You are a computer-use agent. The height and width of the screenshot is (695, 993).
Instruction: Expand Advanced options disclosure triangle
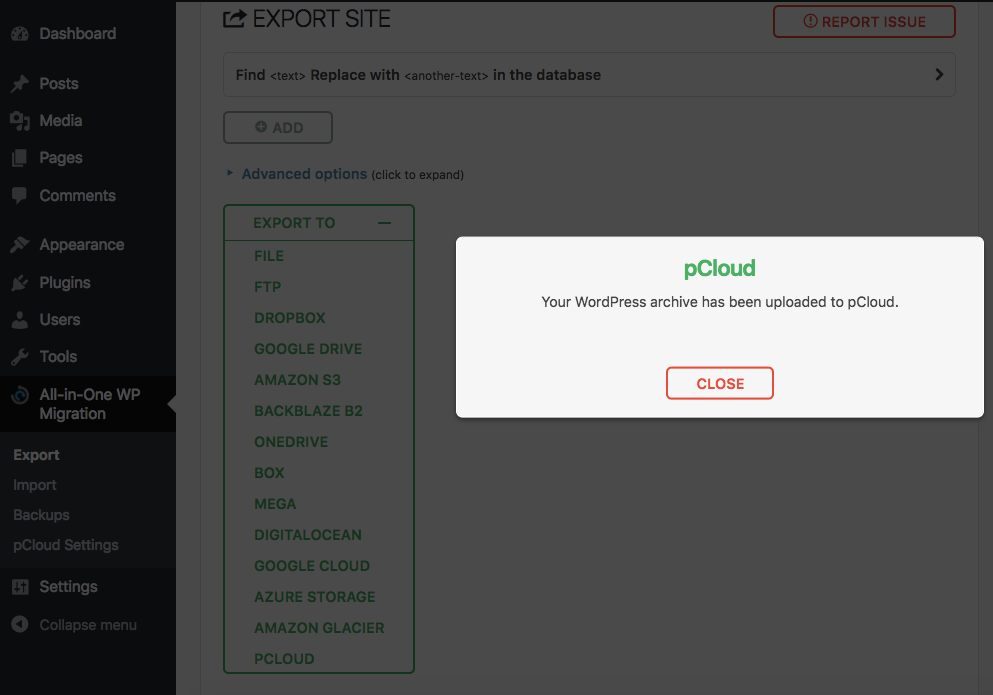(x=230, y=173)
